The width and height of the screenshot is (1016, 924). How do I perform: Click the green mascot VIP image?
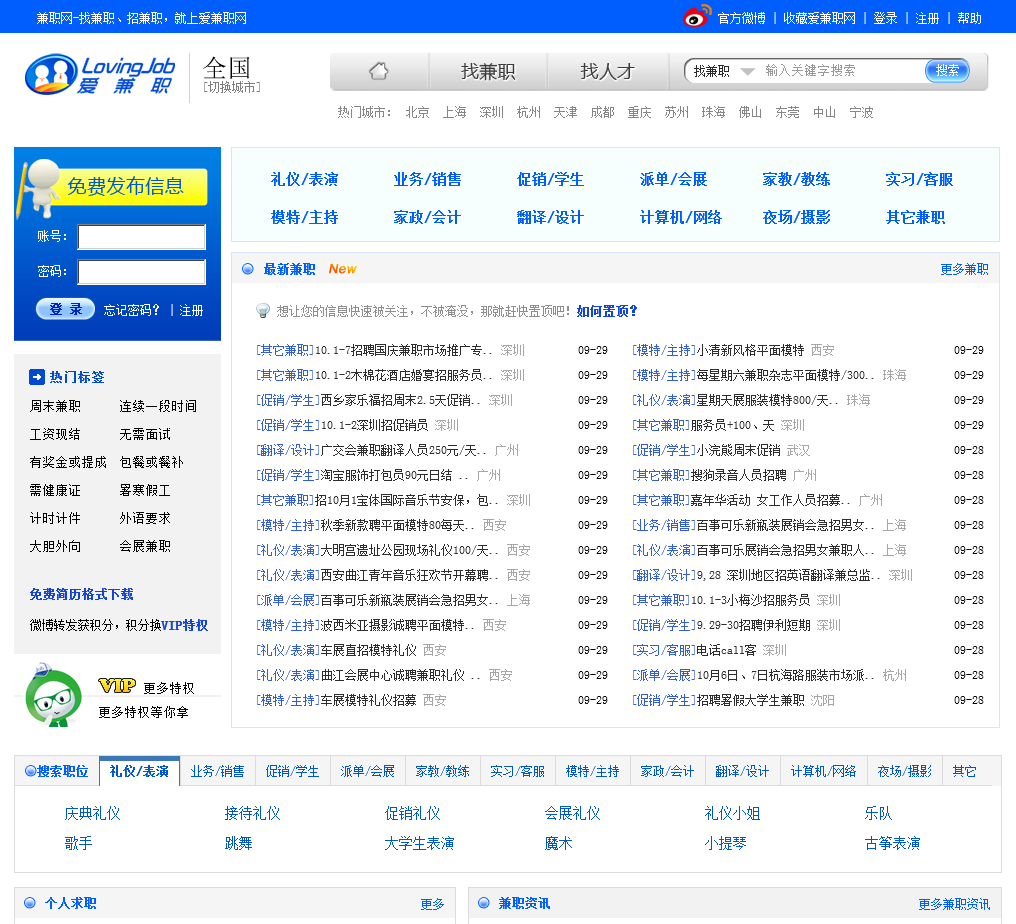point(53,695)
